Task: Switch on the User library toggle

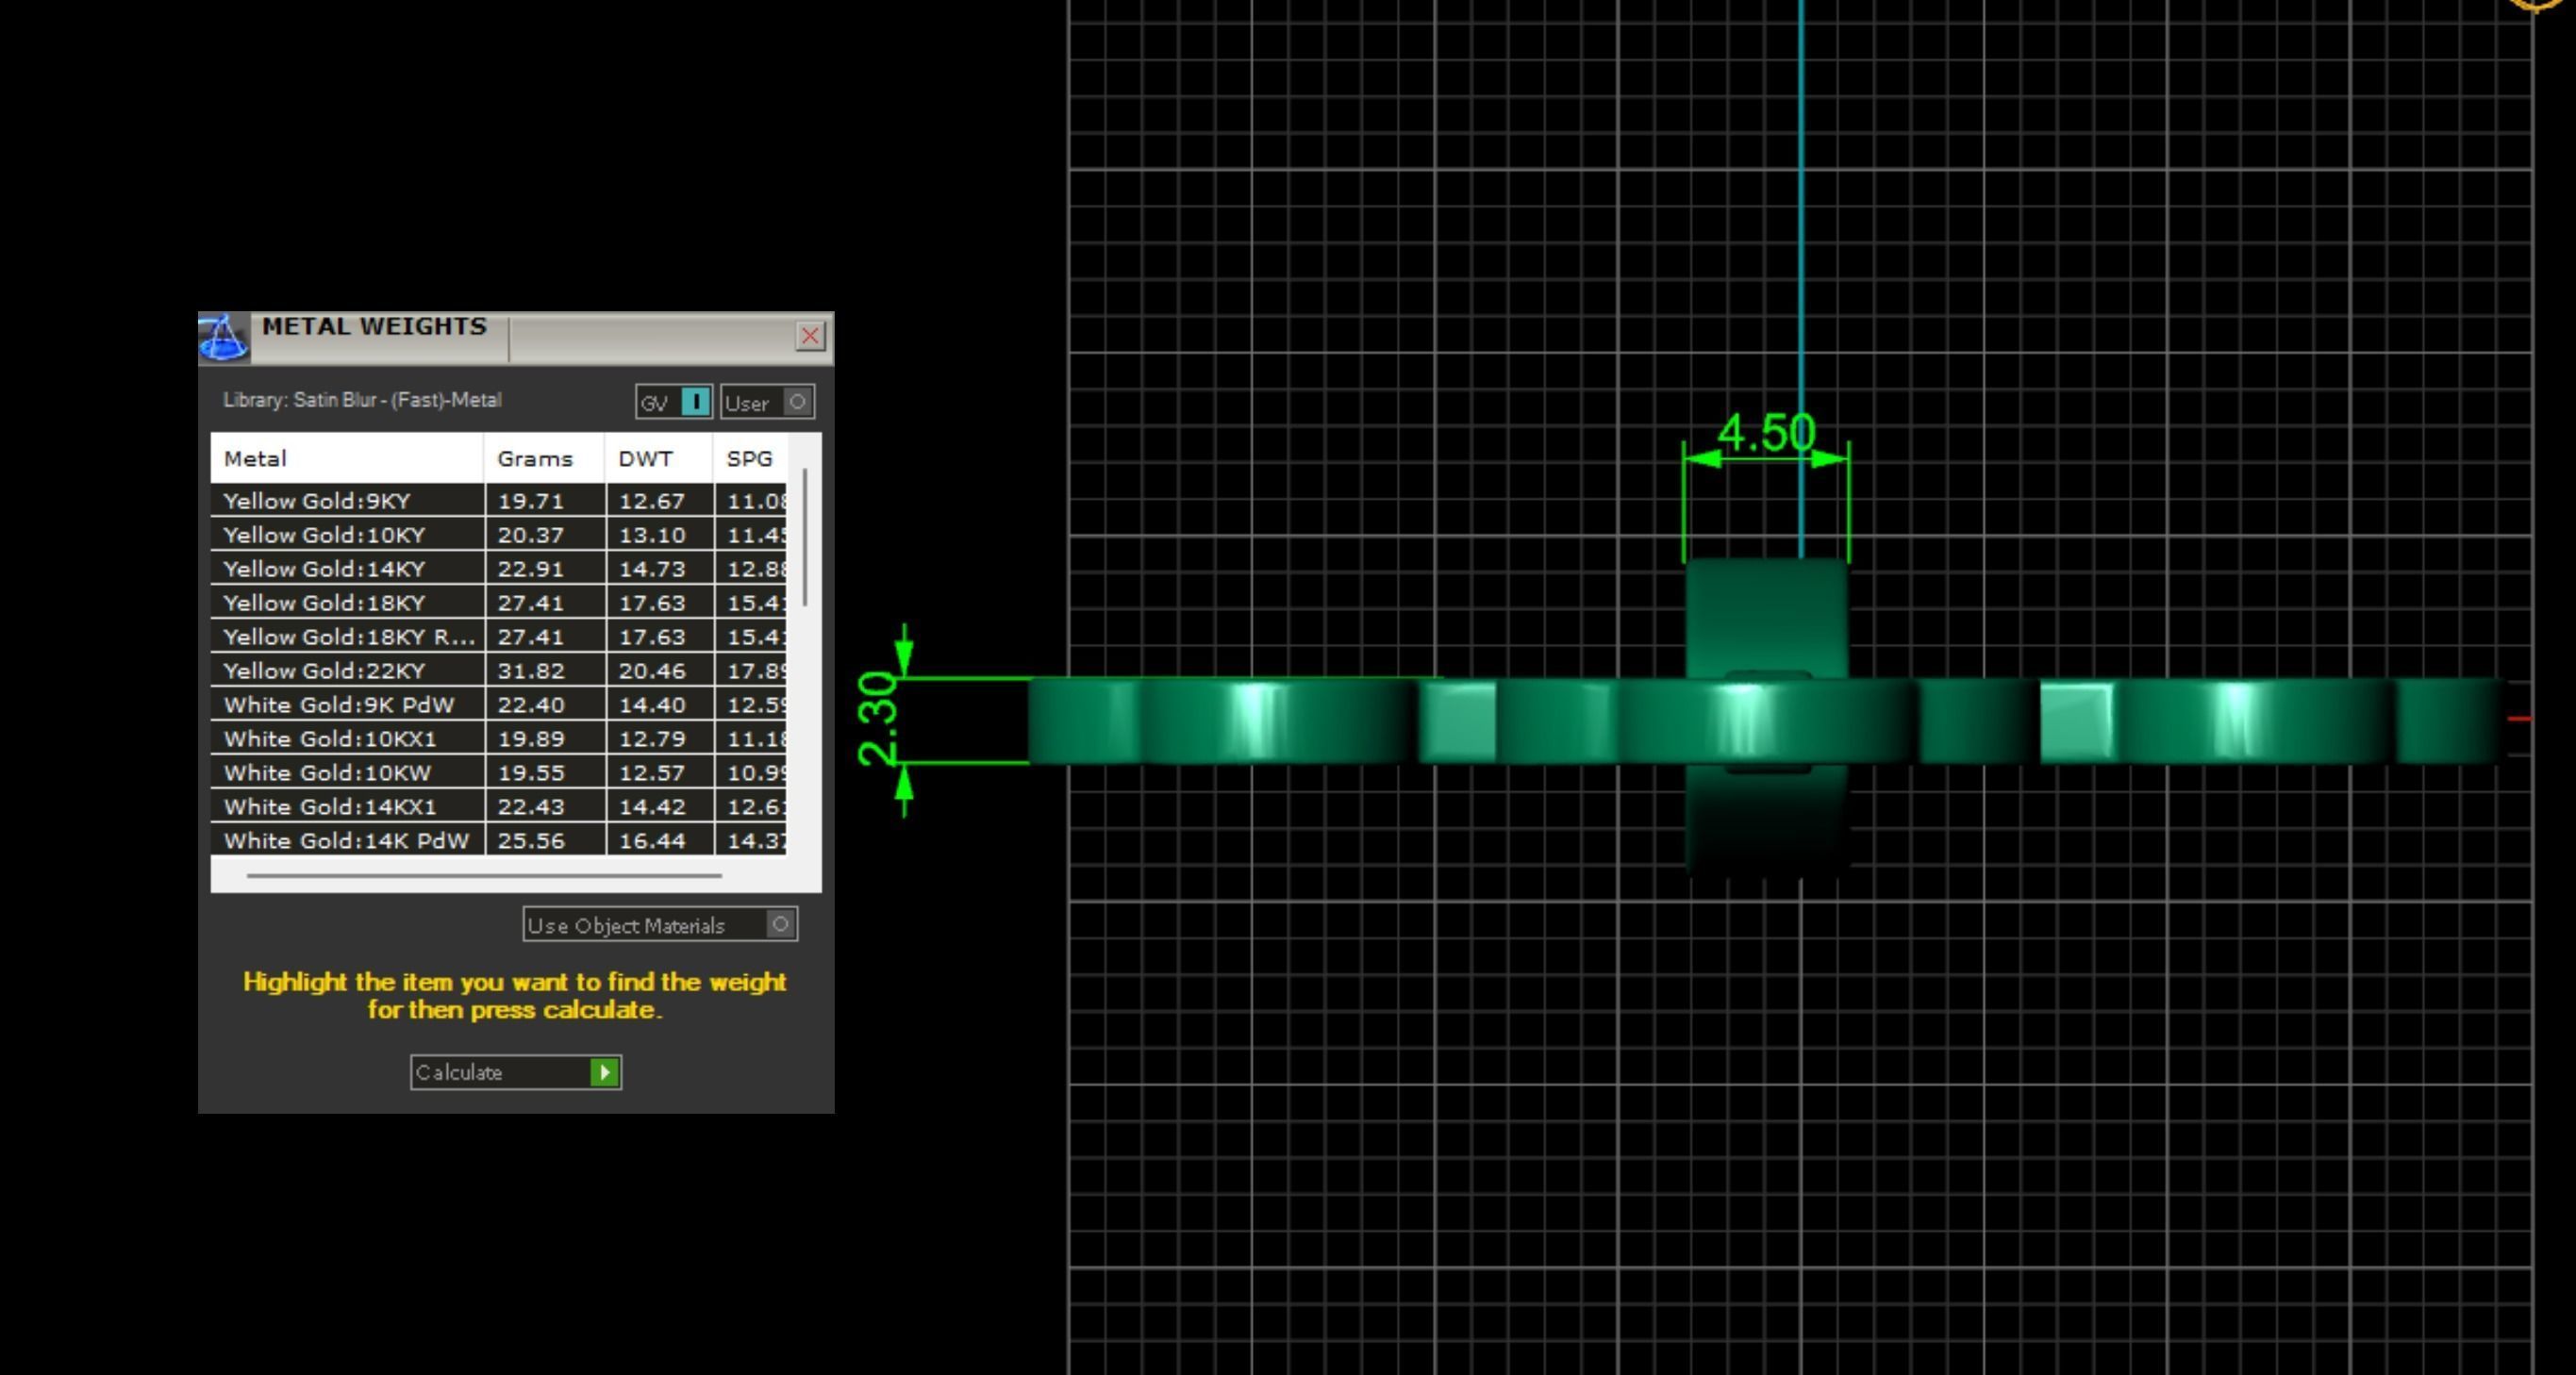Action: (x=796, y=402)
